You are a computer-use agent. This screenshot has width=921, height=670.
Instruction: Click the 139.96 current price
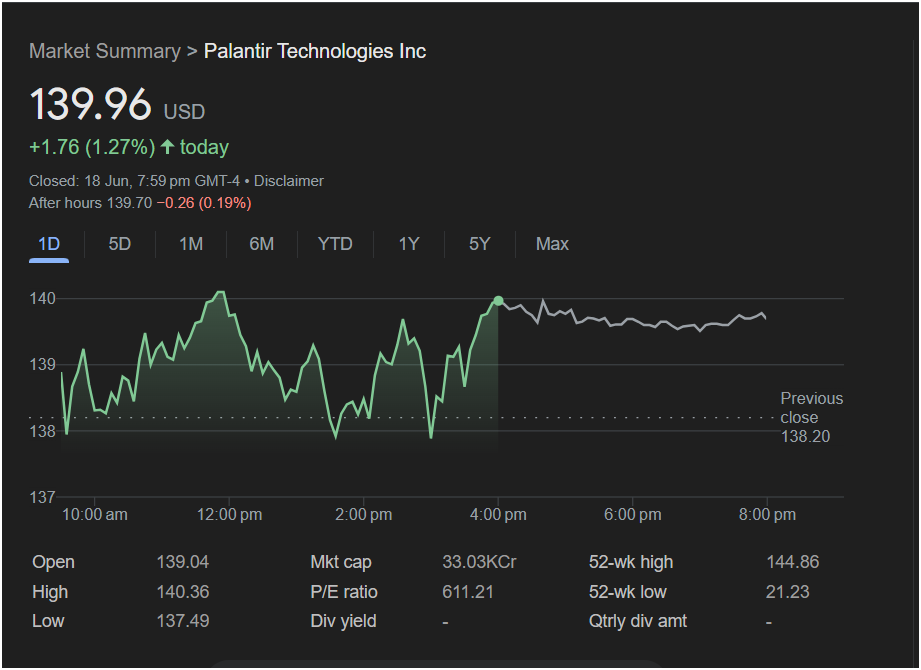coord(90,105)
